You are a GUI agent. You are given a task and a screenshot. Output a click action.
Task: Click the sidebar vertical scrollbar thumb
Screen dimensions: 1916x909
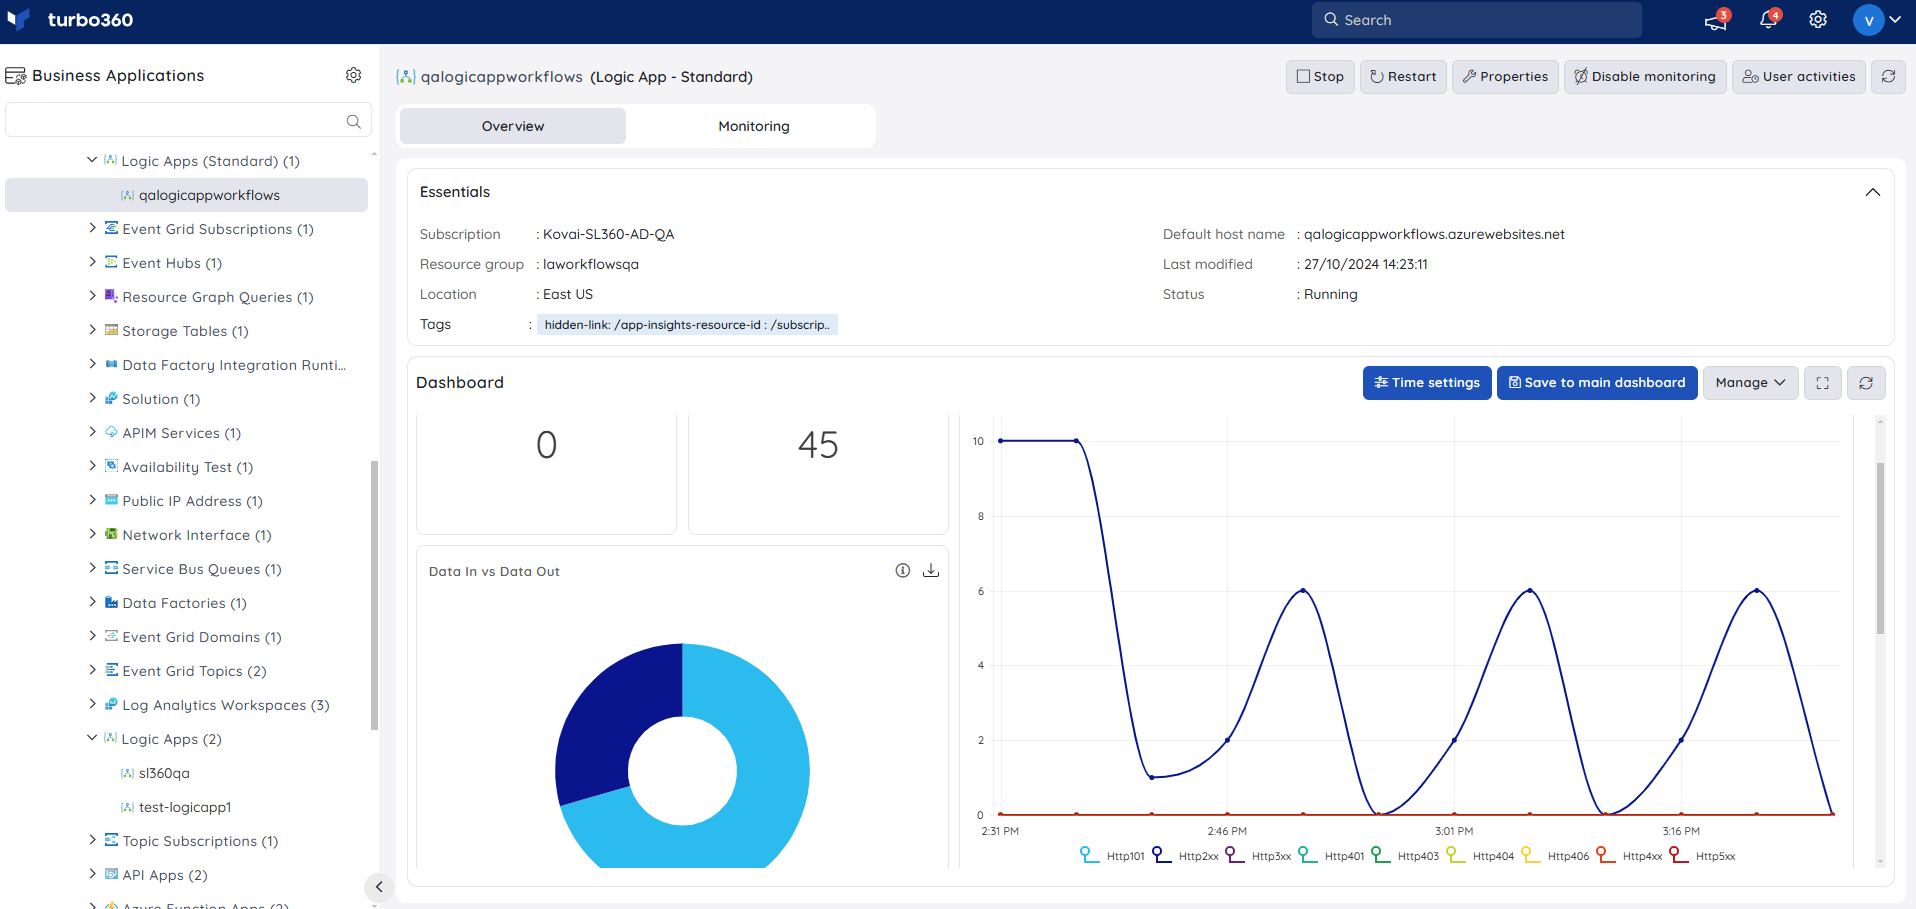point(374,595)
